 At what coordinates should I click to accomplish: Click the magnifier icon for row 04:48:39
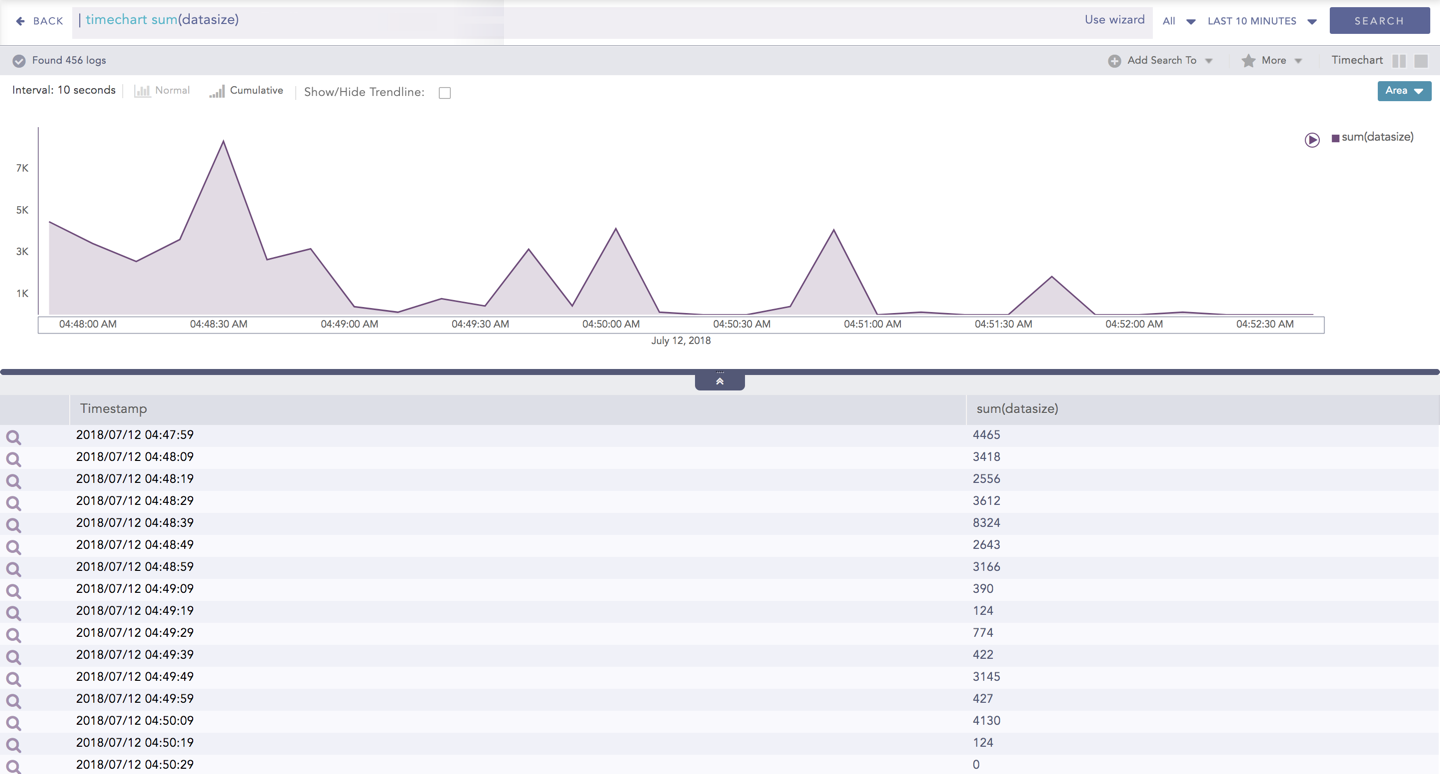[x=14, y=525]
